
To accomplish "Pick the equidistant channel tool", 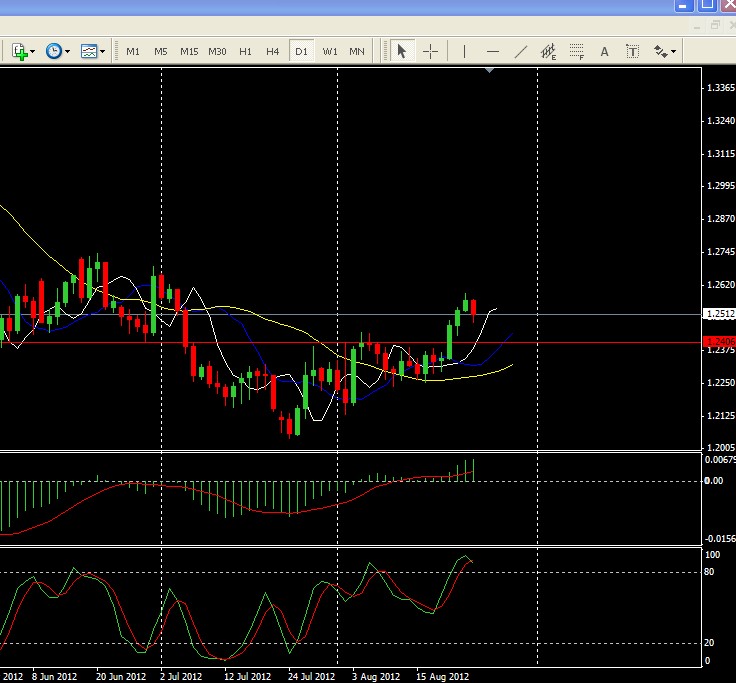I will pos(548,51).
